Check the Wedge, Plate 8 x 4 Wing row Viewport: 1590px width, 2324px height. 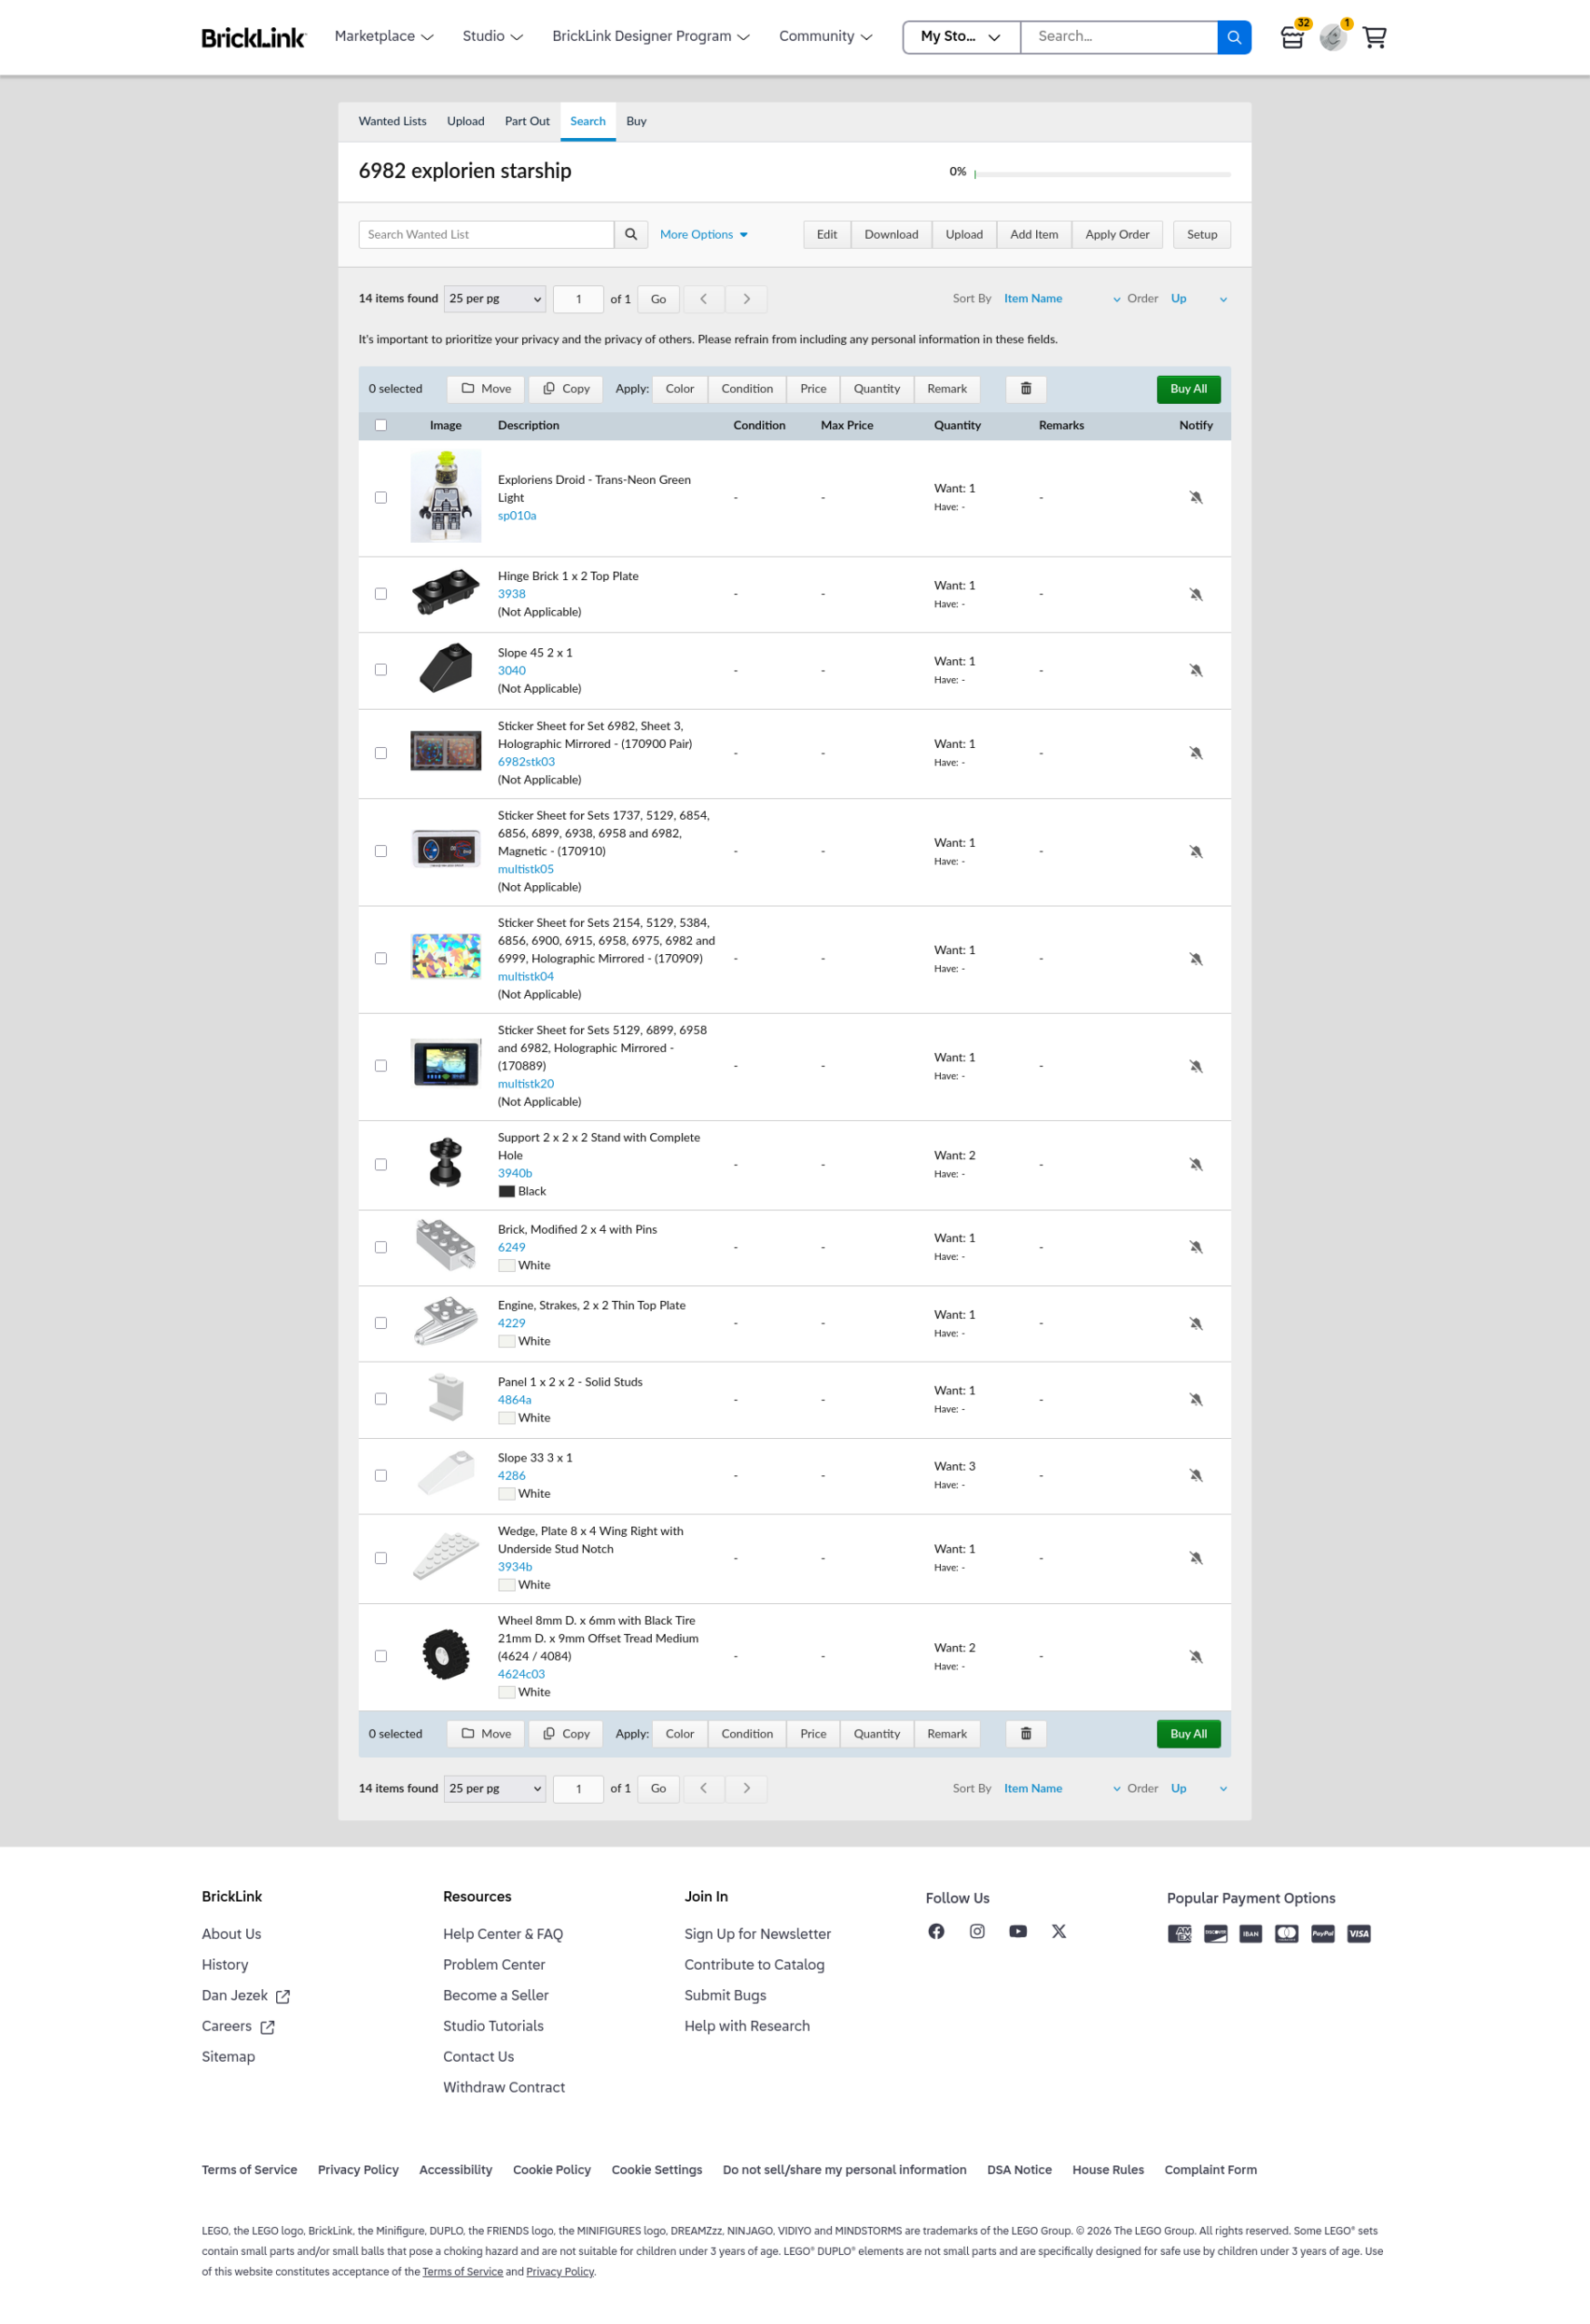[381, 1558]
